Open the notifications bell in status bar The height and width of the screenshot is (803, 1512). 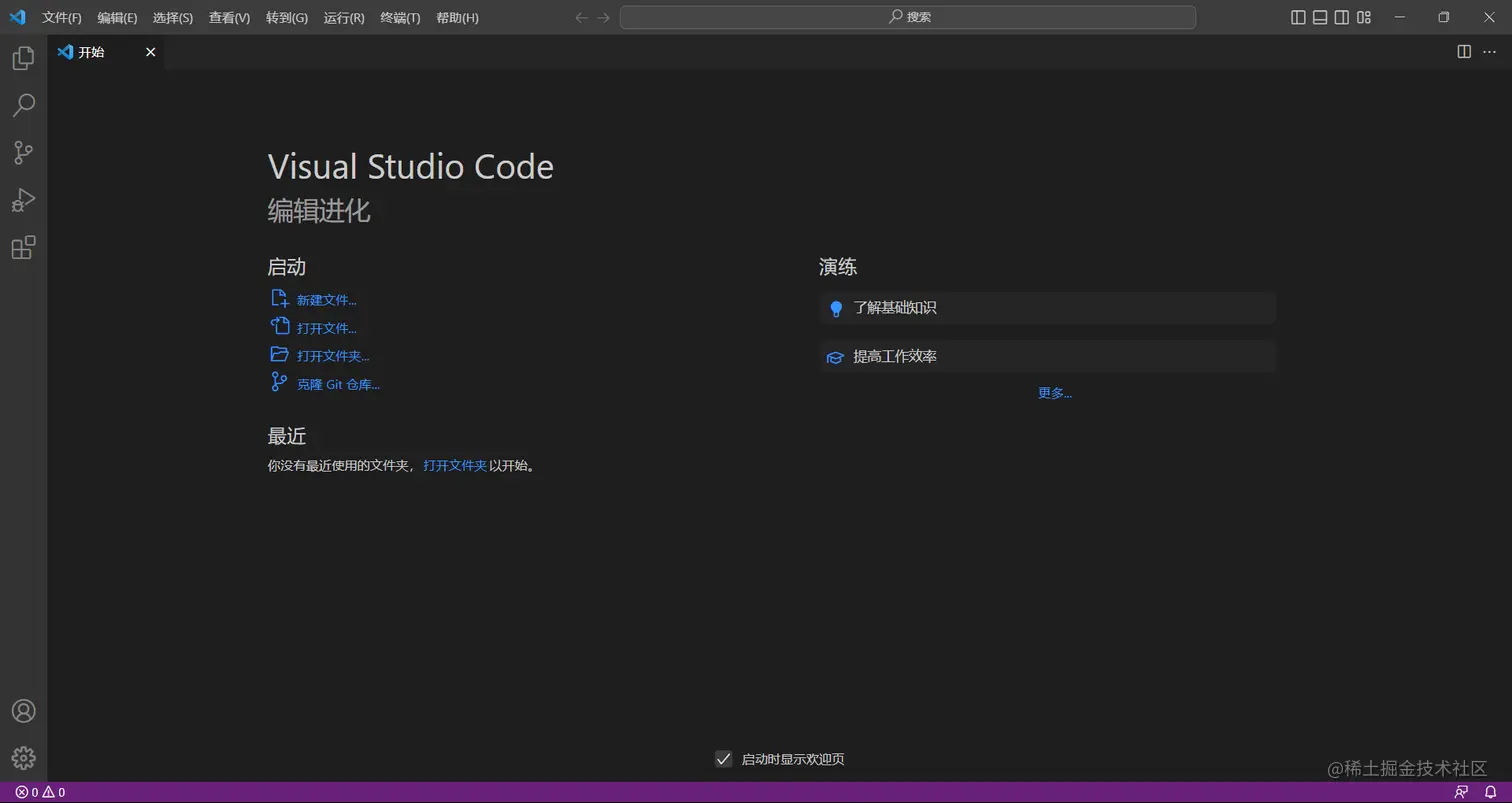coord(1490,792)
